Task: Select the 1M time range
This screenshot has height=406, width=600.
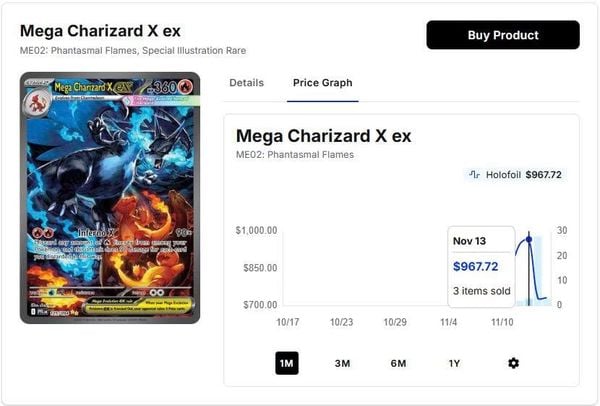Action: [x=287, y=363]
